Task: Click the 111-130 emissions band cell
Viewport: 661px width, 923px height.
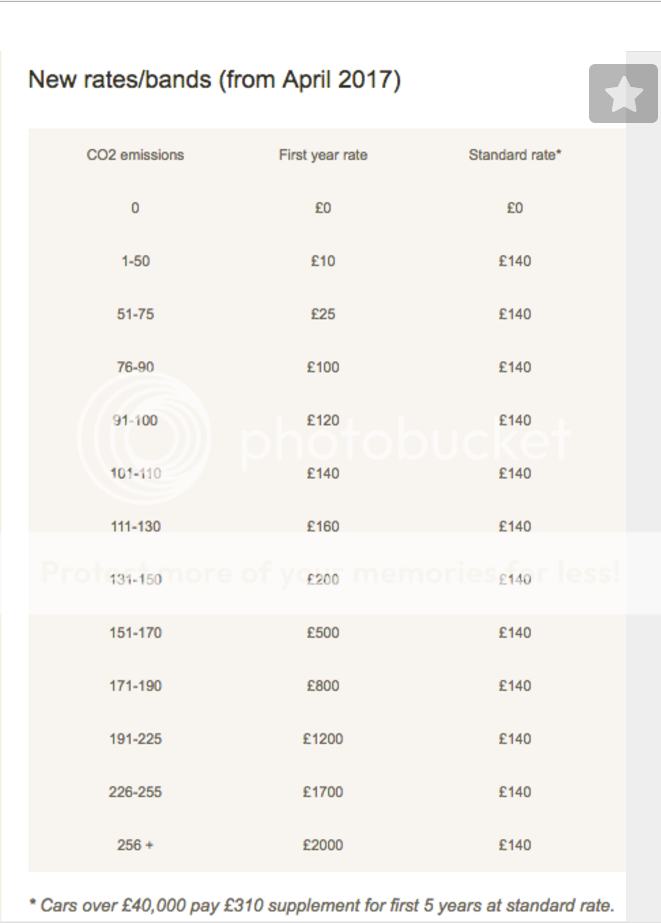Action: click(x=136, y=526)
